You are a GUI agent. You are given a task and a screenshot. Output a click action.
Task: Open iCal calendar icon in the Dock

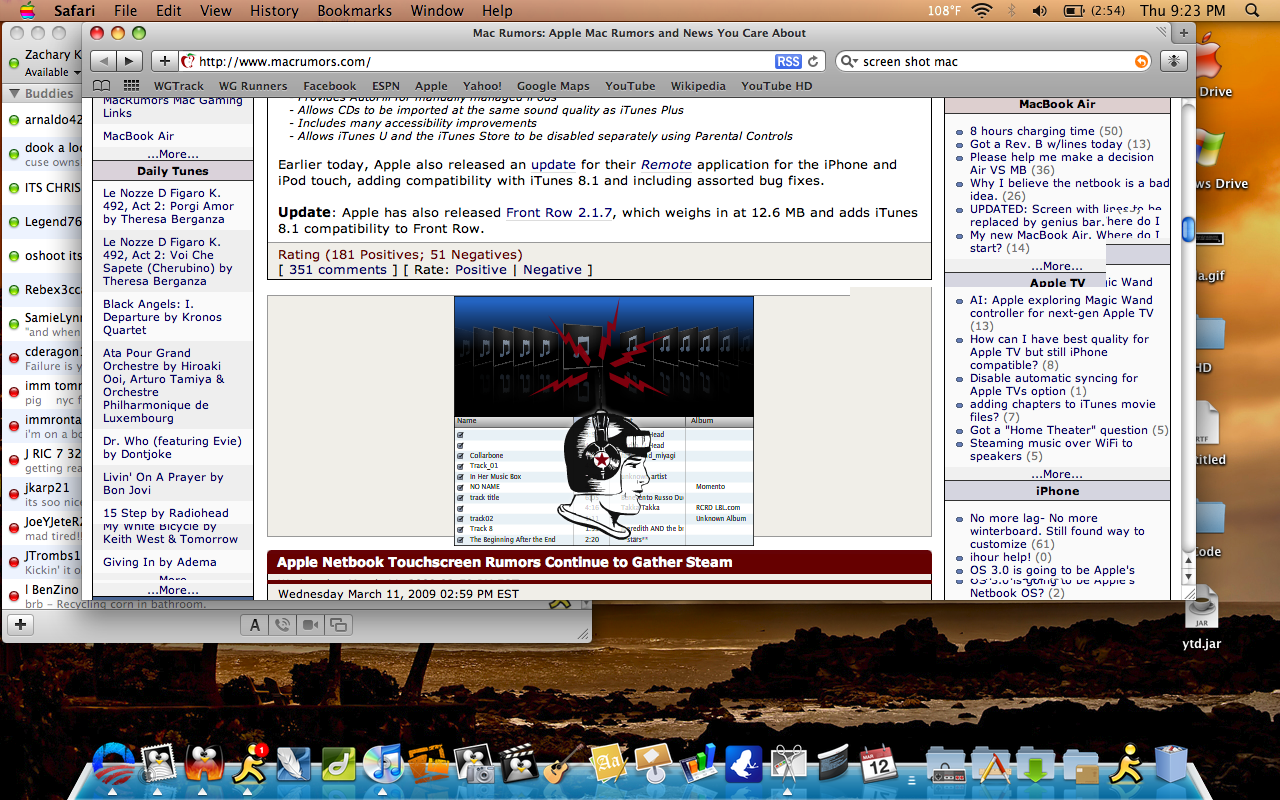pyautogui.click(x=877, y=764)
